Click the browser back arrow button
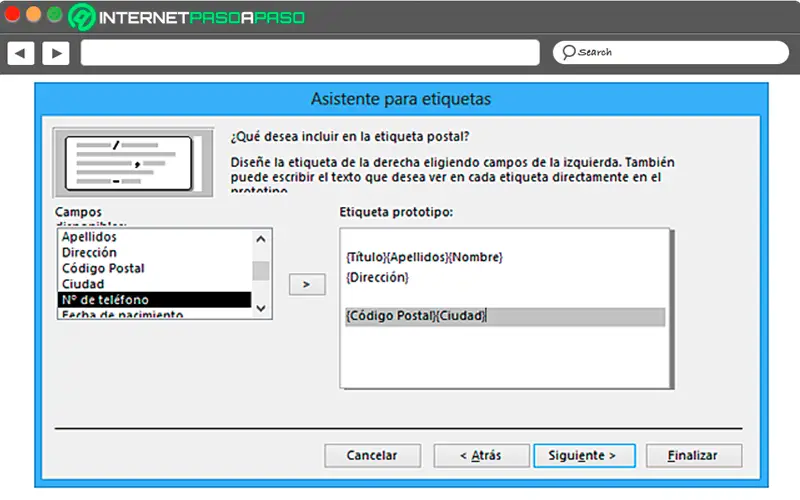This screenshot has width=800, height=500. click(x=21, y=53)
